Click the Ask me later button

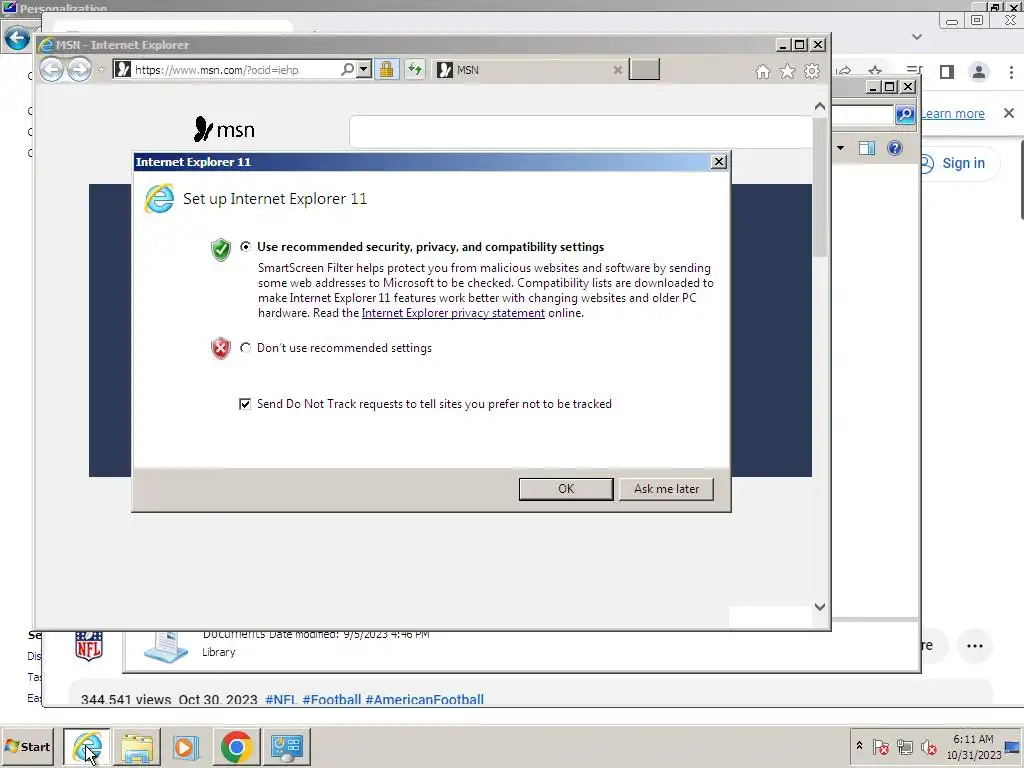point(666,489)
